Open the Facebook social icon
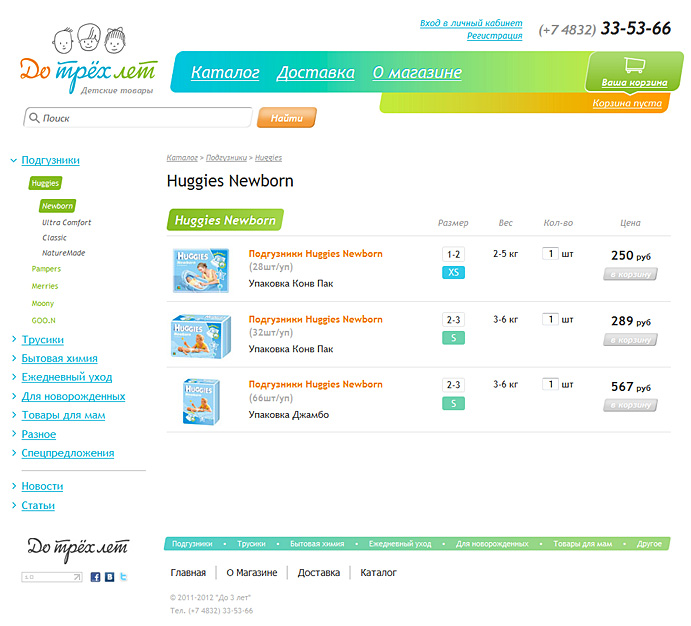Viewport: 691px width, 626px height. [x=95, y=577]
